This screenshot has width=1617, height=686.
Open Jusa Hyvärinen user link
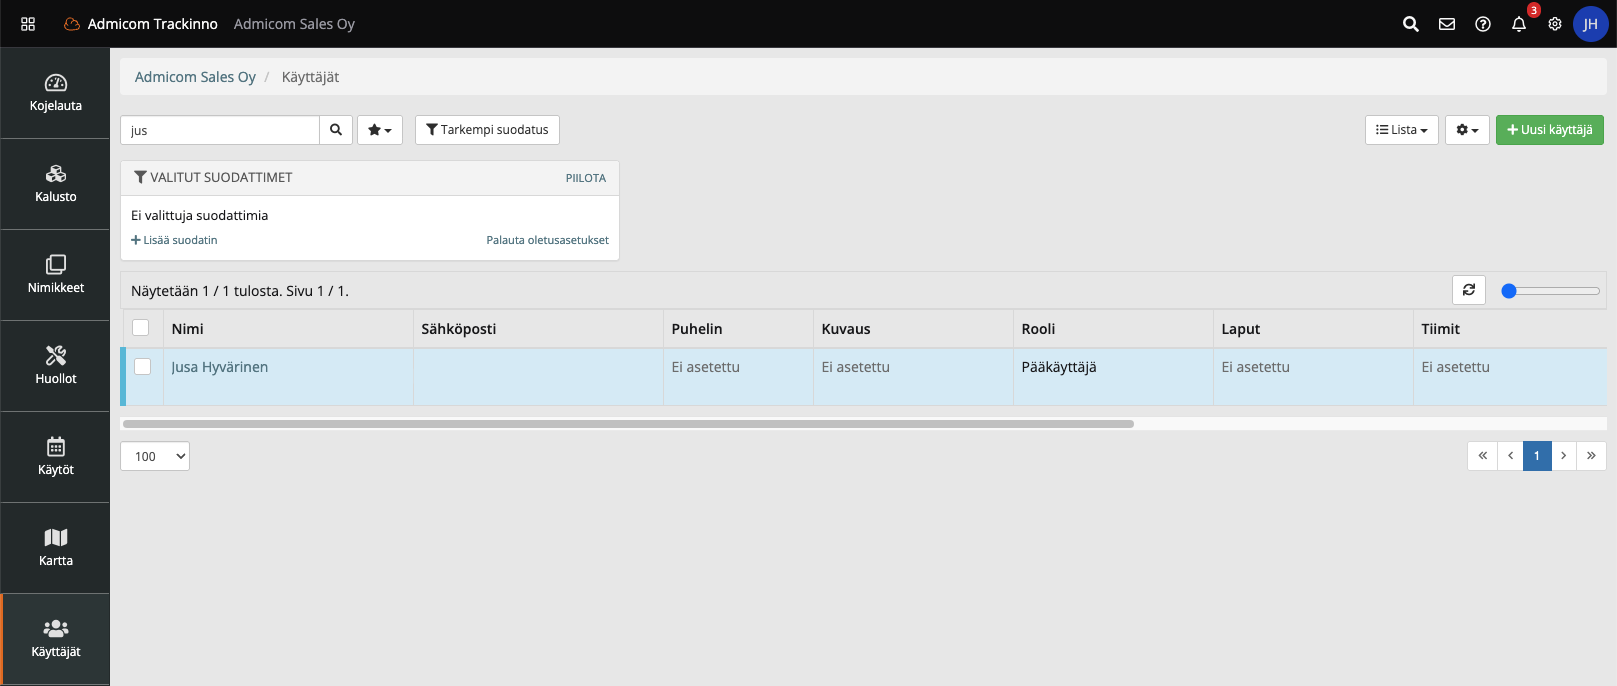coord(220,367)
